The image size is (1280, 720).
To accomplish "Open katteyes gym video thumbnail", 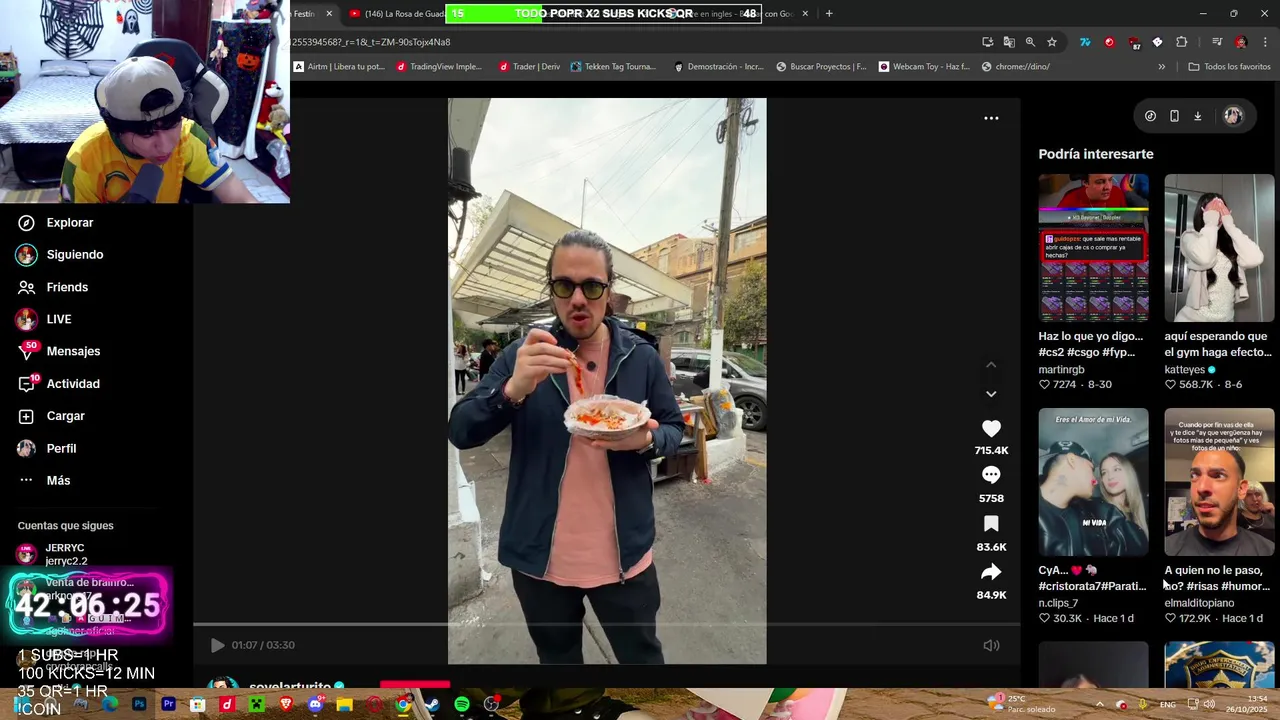I will pos(1219,248).
